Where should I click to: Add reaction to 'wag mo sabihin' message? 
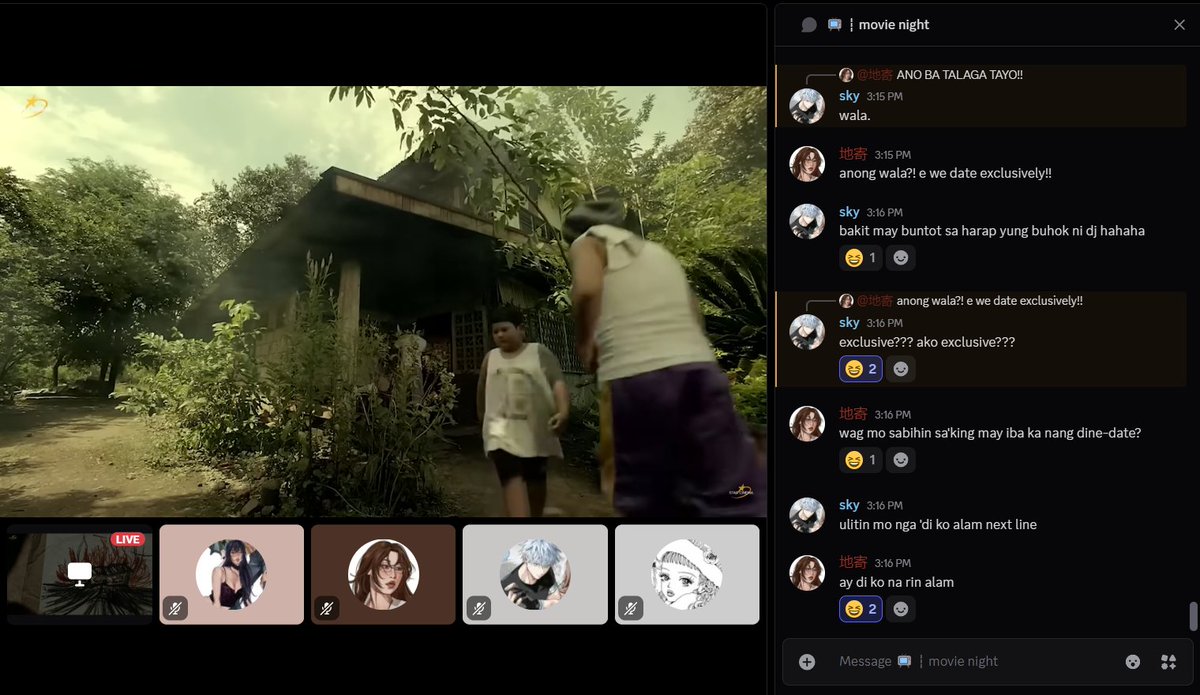901,460
